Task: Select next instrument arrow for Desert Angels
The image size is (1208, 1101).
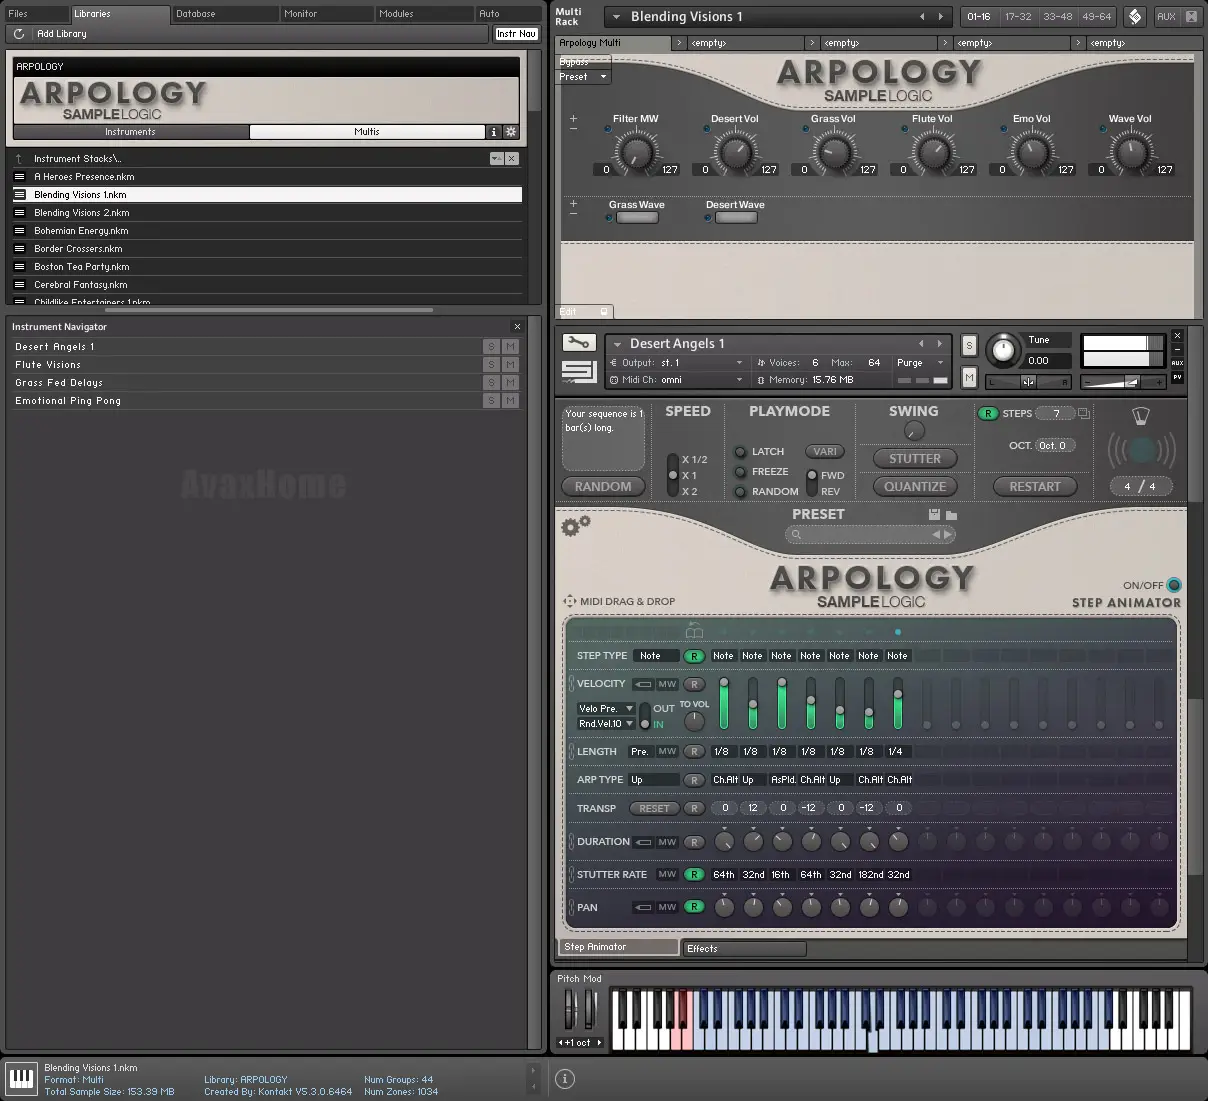Action: pos(940,343)
